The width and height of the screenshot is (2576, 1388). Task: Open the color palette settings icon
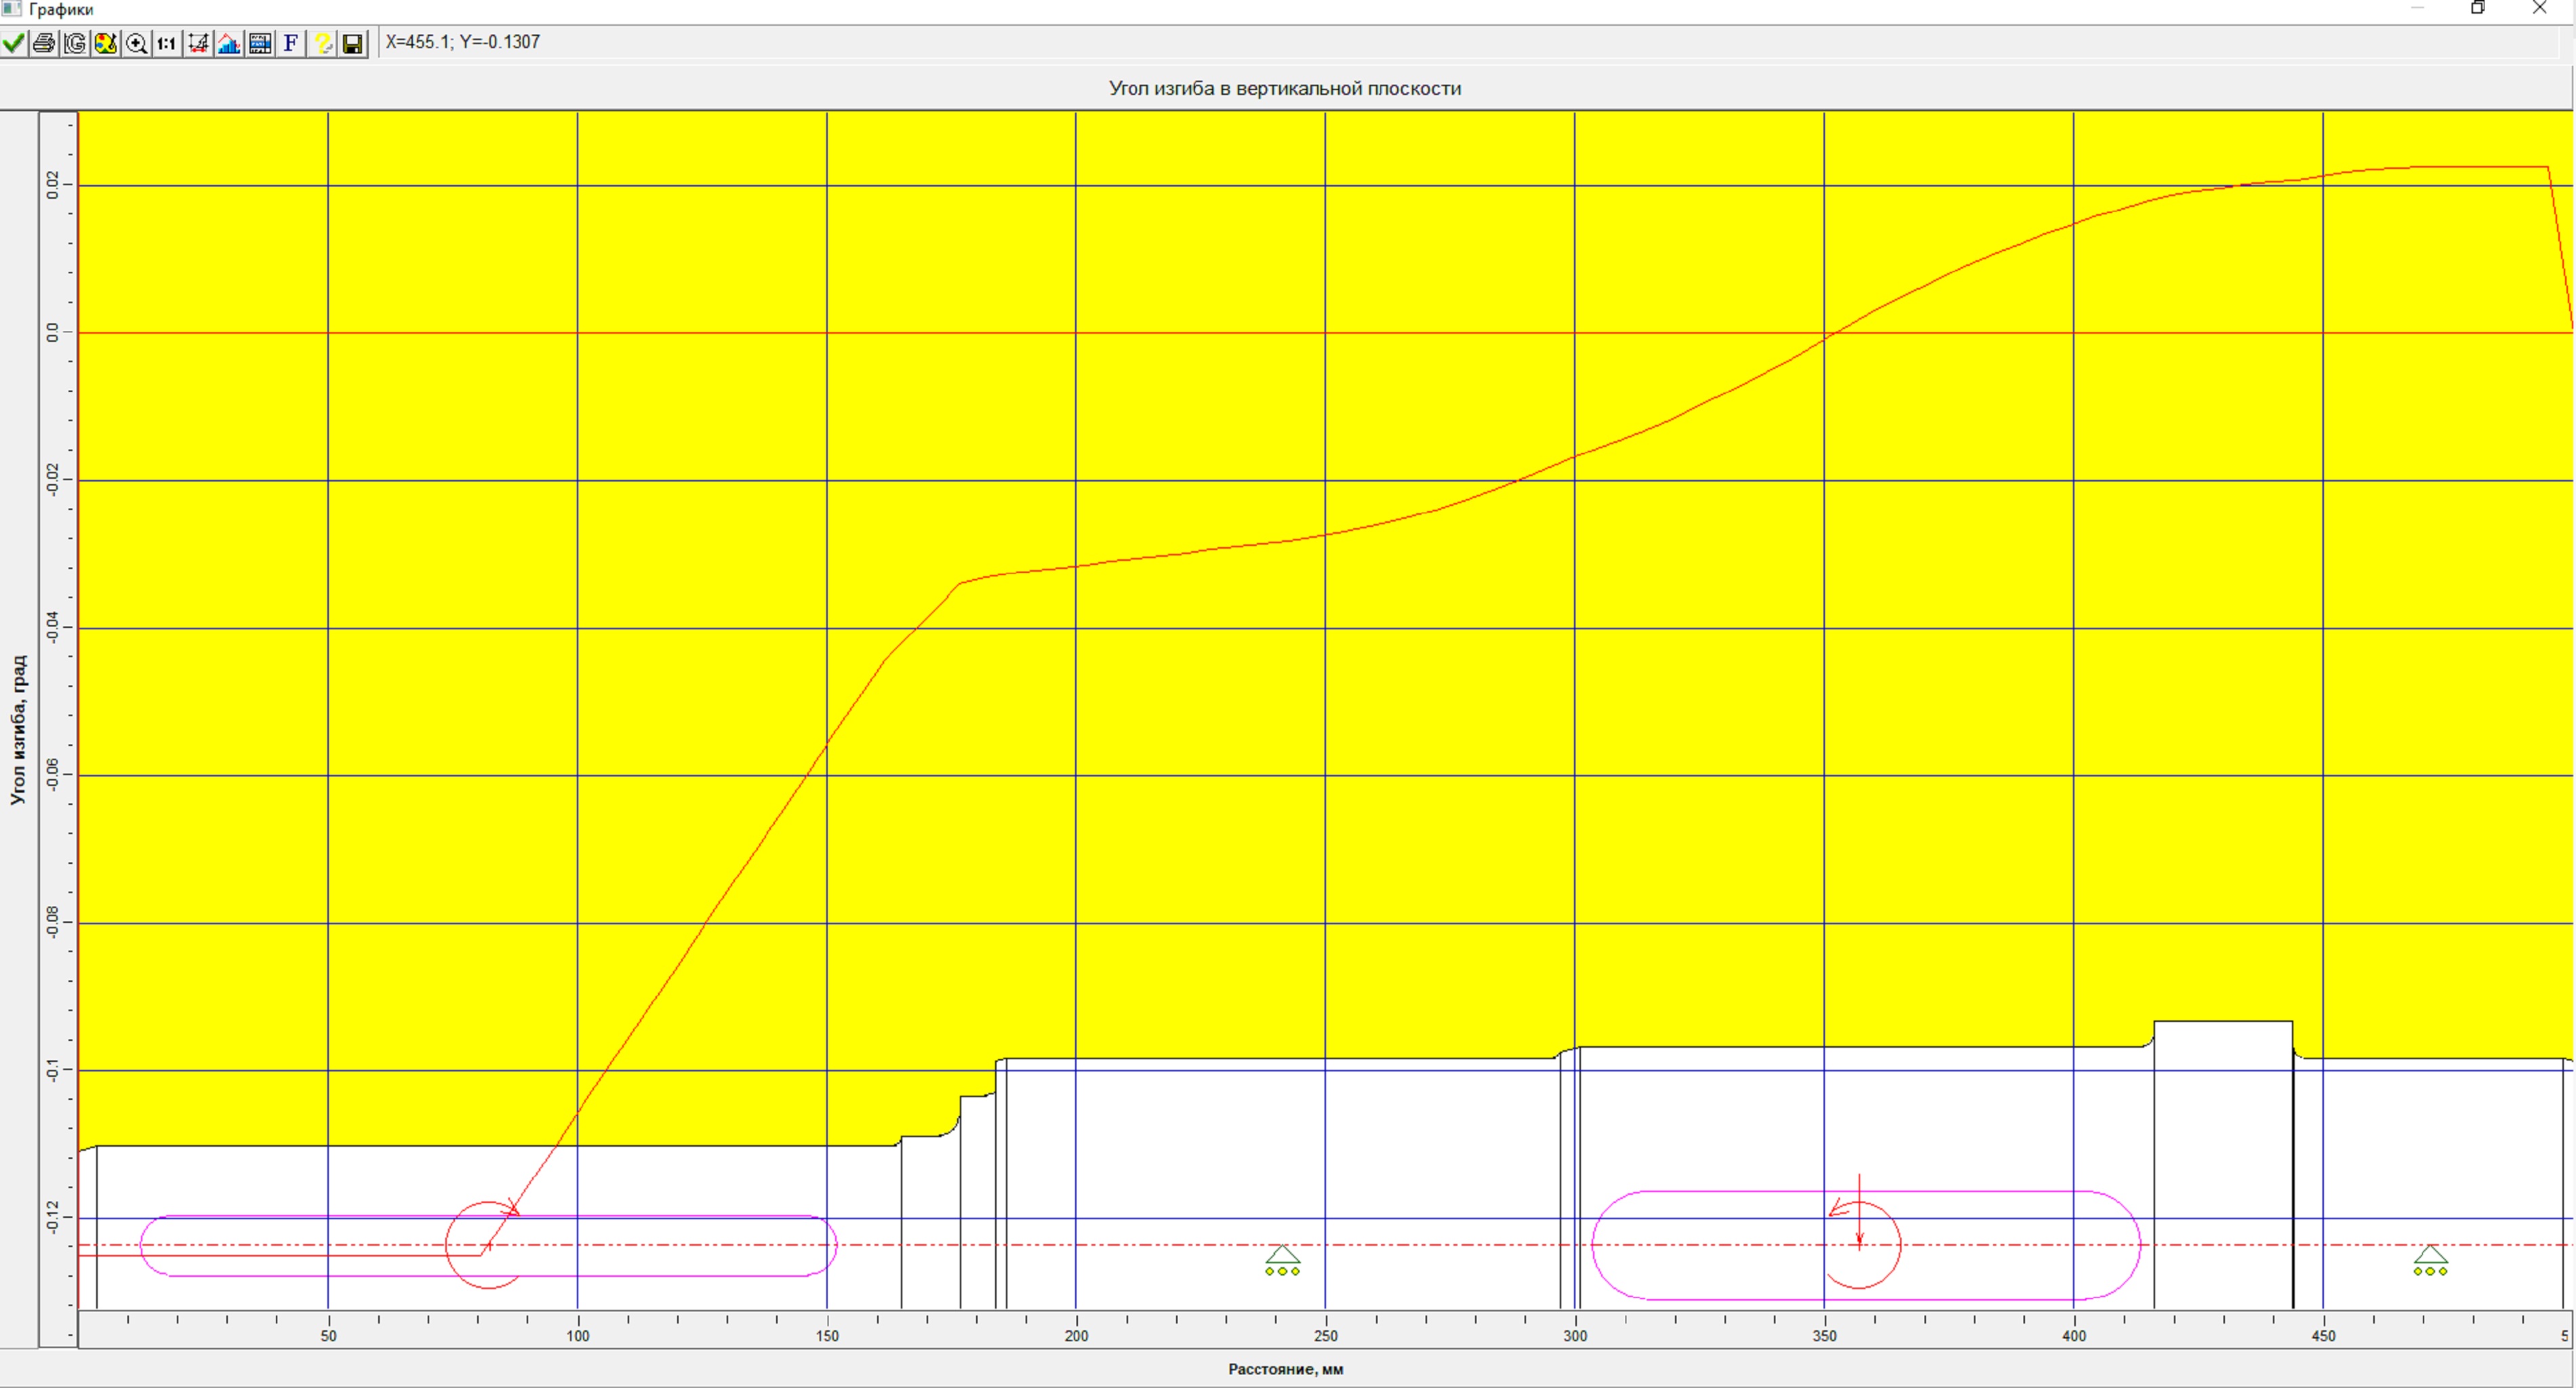106,43
